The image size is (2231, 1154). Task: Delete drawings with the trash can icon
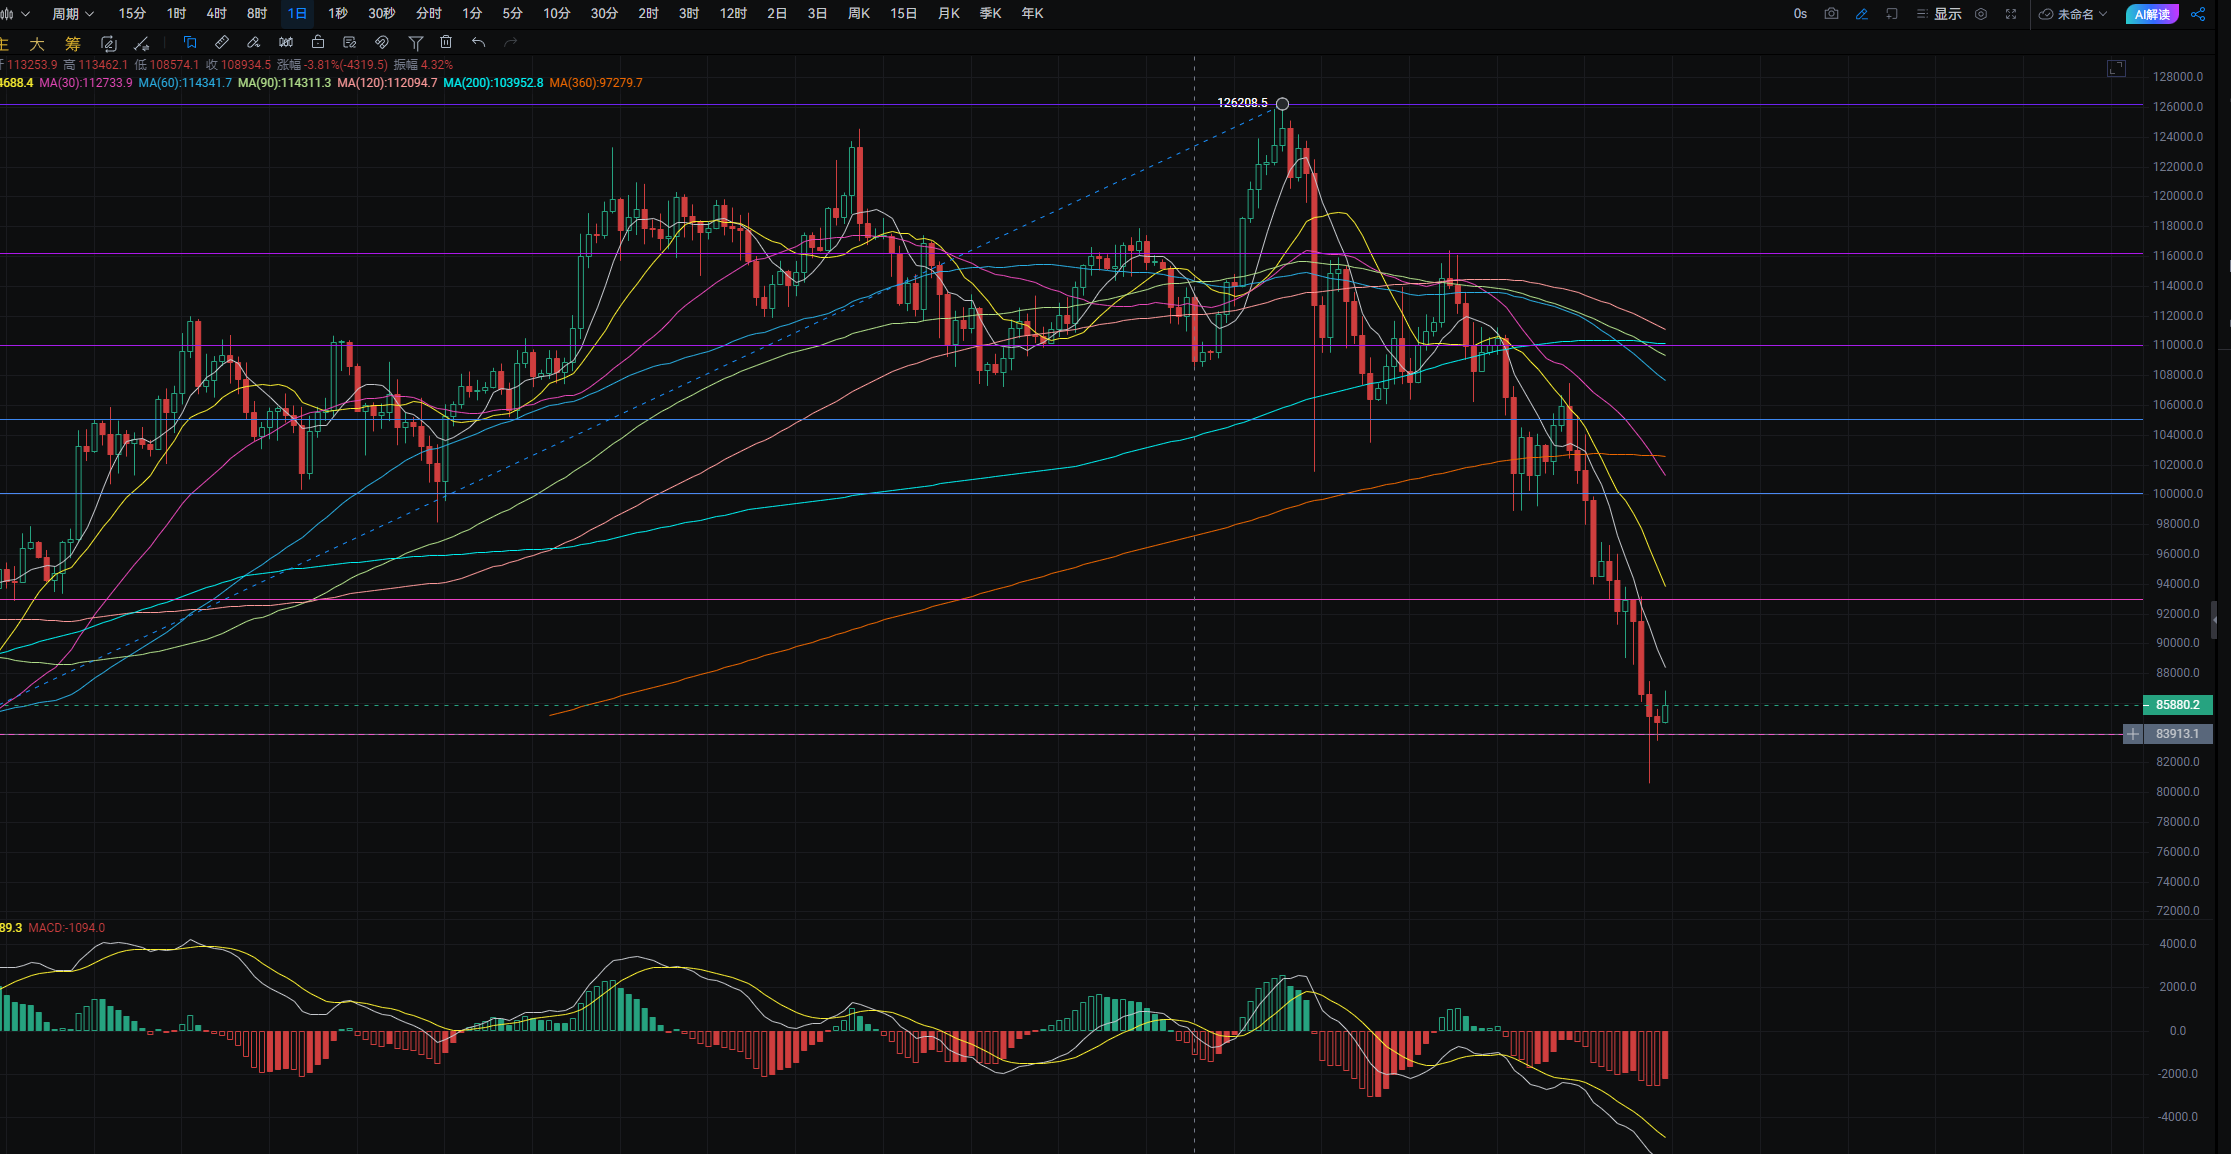coord(446,42)
